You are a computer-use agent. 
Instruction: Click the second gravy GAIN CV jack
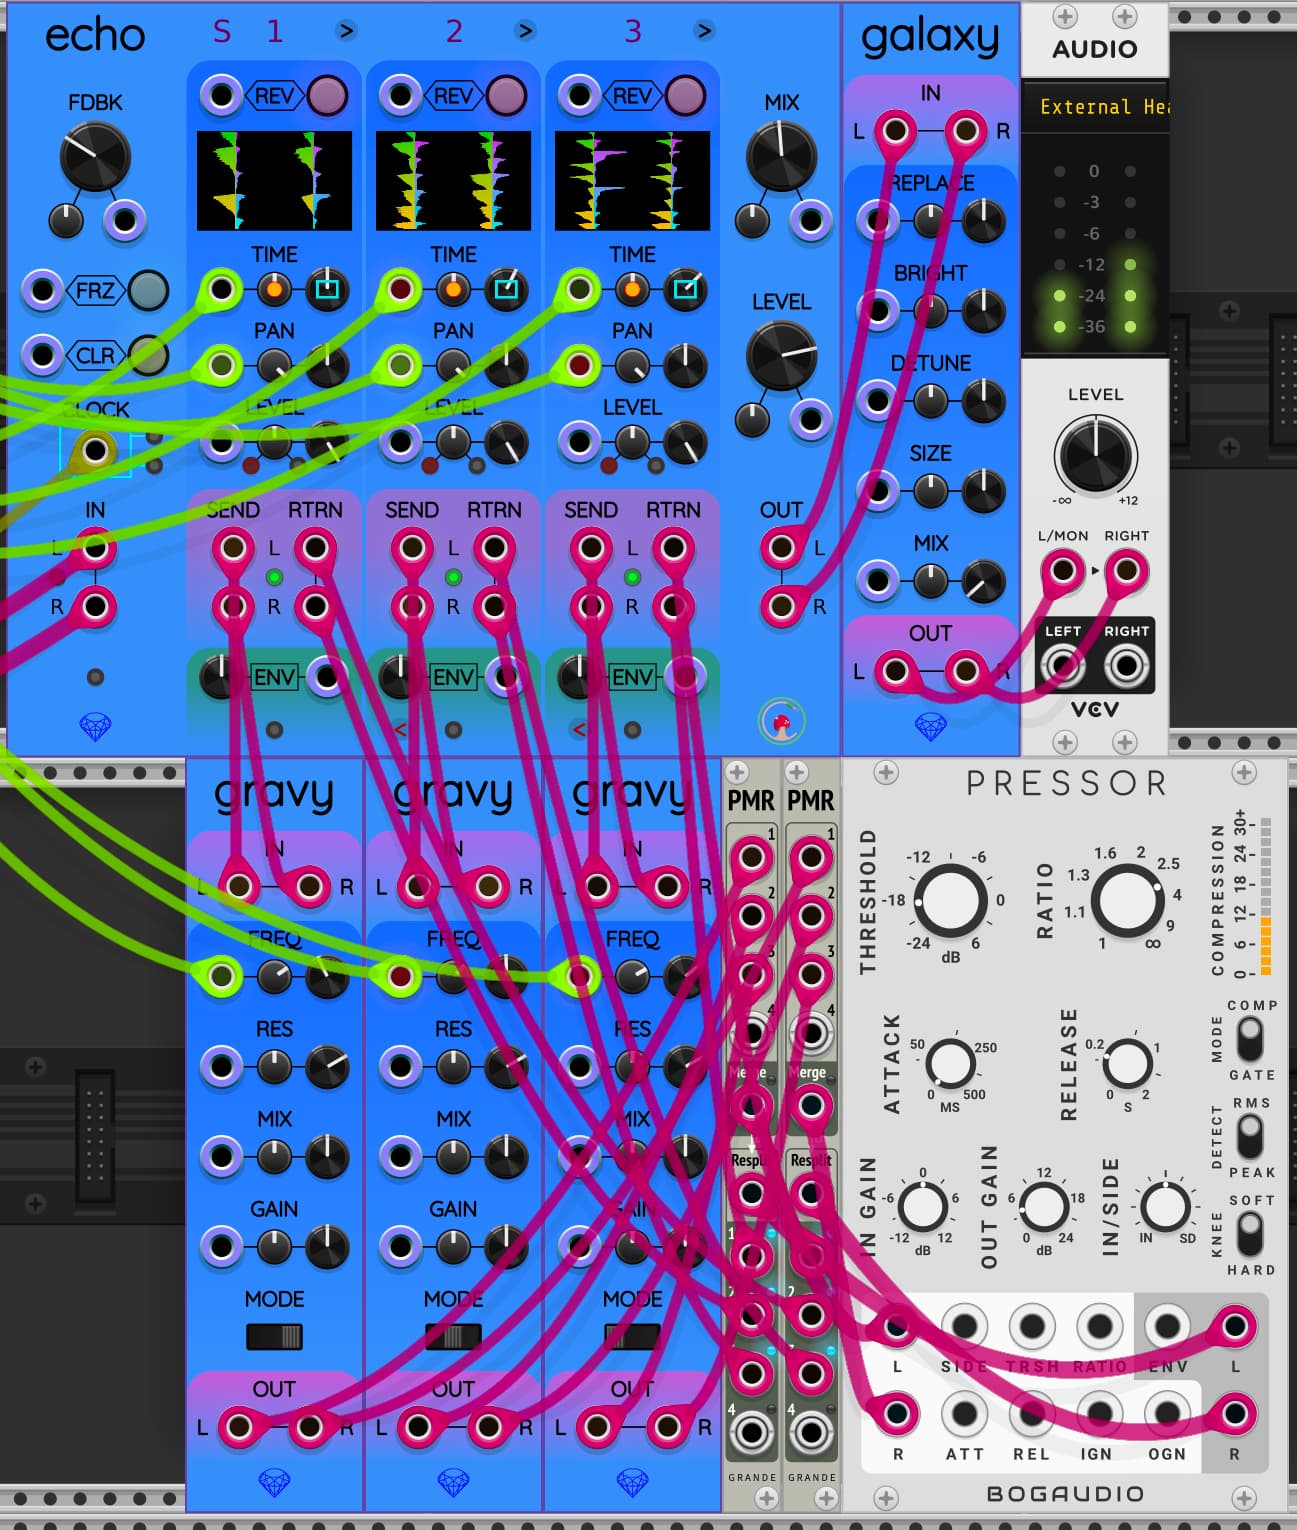[x=400, y=1246]
